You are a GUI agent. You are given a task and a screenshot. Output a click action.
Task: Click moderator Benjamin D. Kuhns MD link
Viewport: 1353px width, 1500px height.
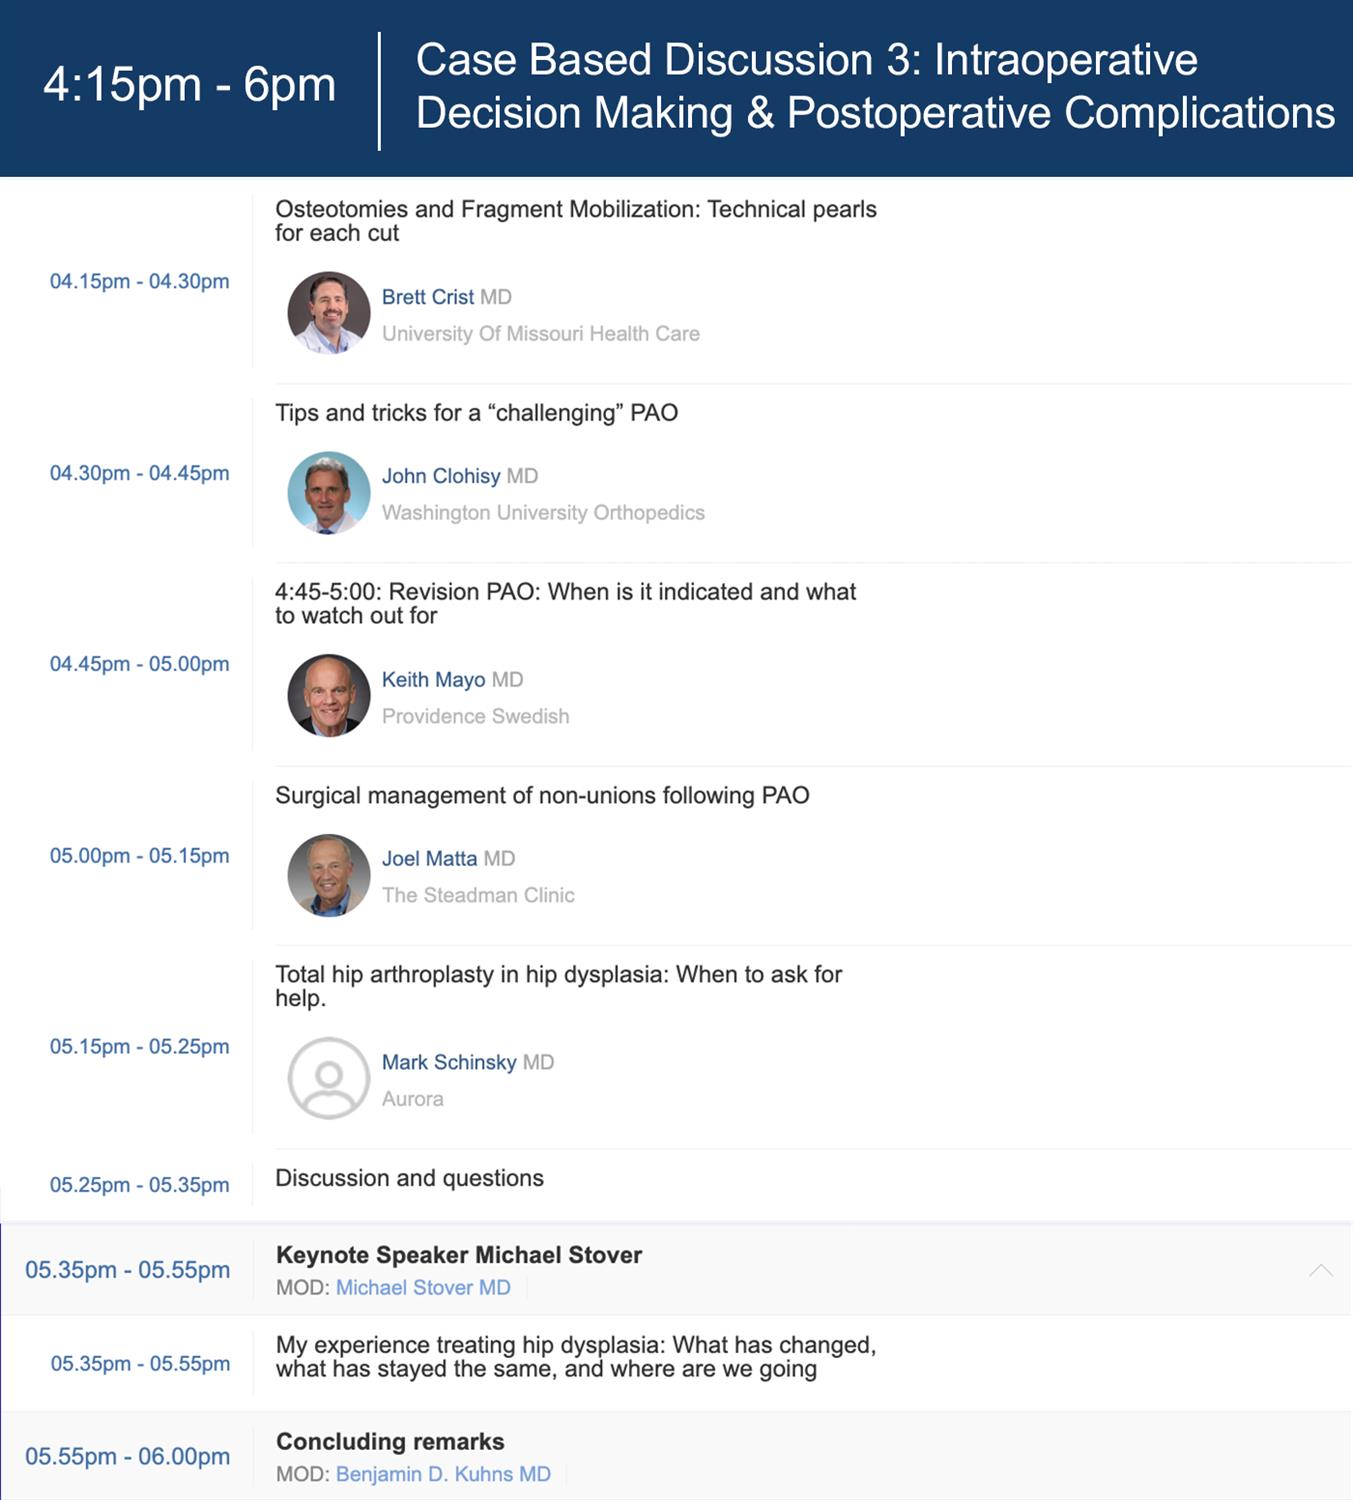click(443, 1474)
